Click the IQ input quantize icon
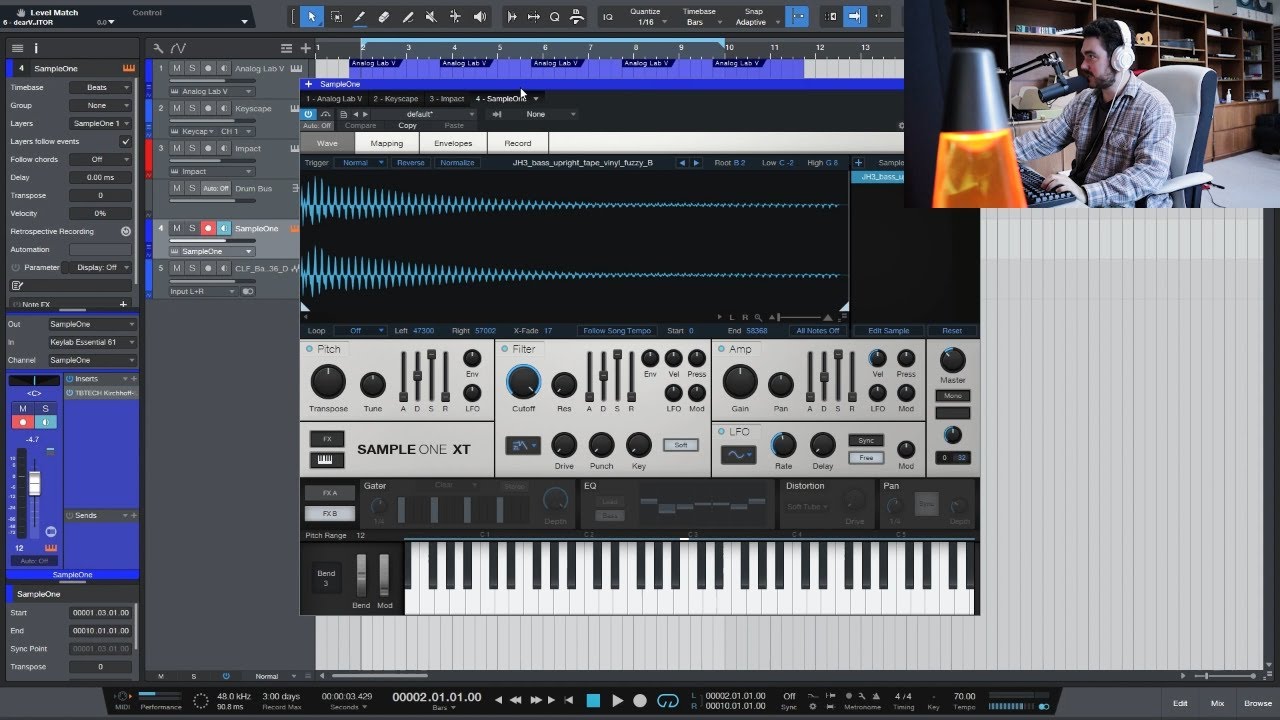1280x720 pixels. click(608, 17)
